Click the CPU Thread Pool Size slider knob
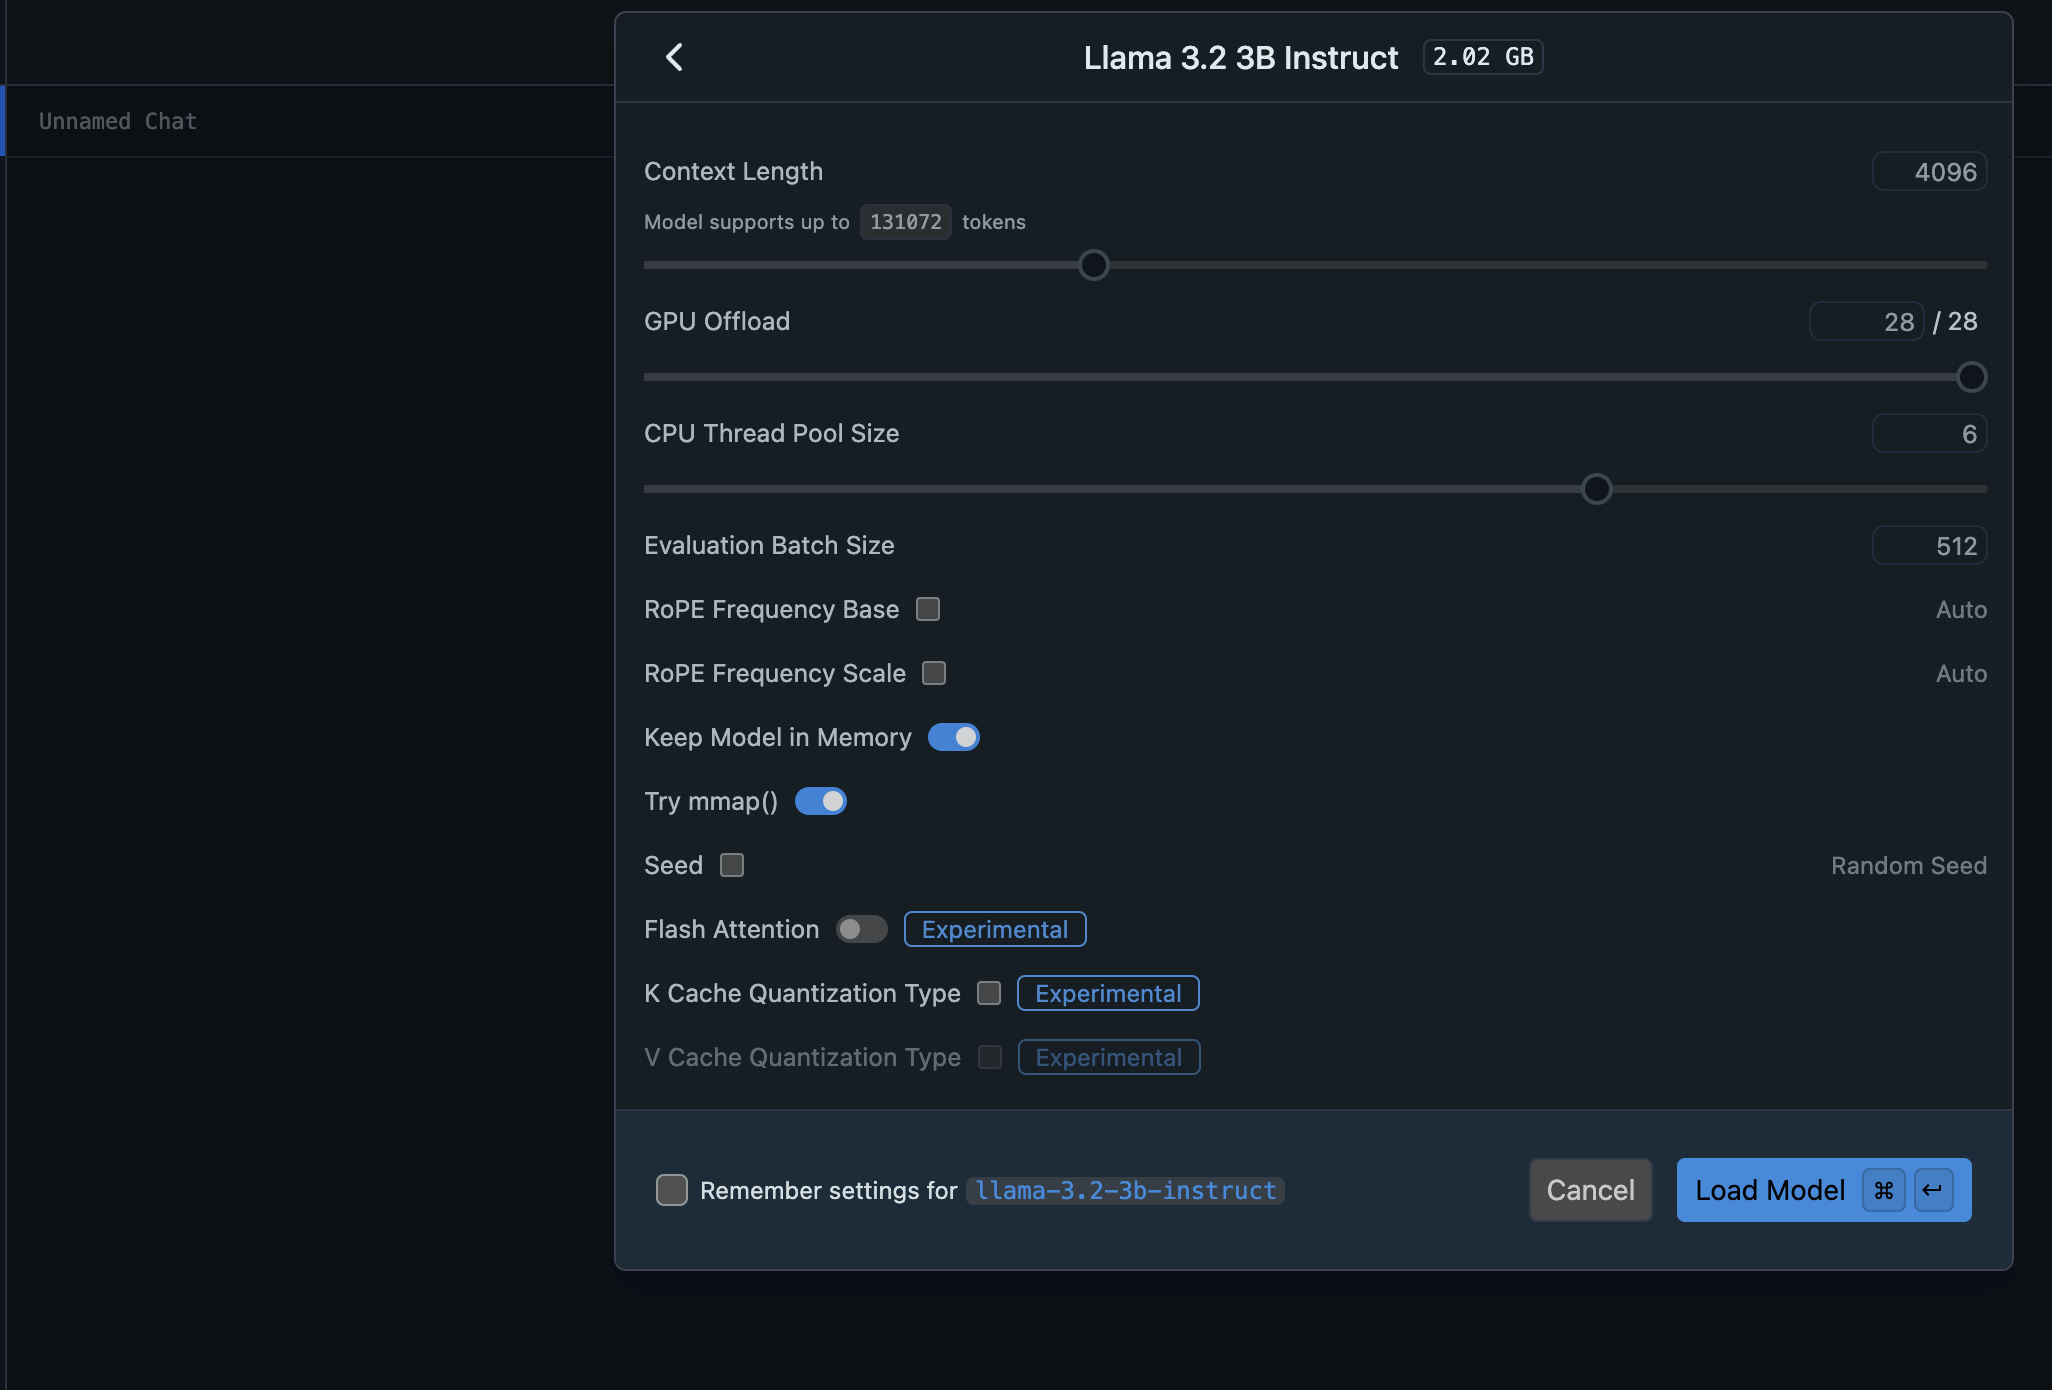2052x1390 pixels. [1597, 489]
